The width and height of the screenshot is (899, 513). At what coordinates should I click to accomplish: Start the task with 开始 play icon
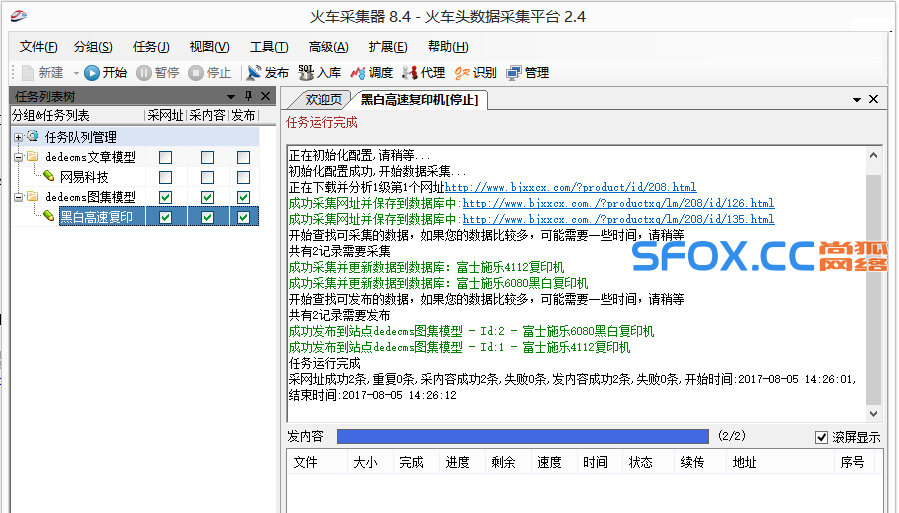pyautogui.click(x=92, y=73)
